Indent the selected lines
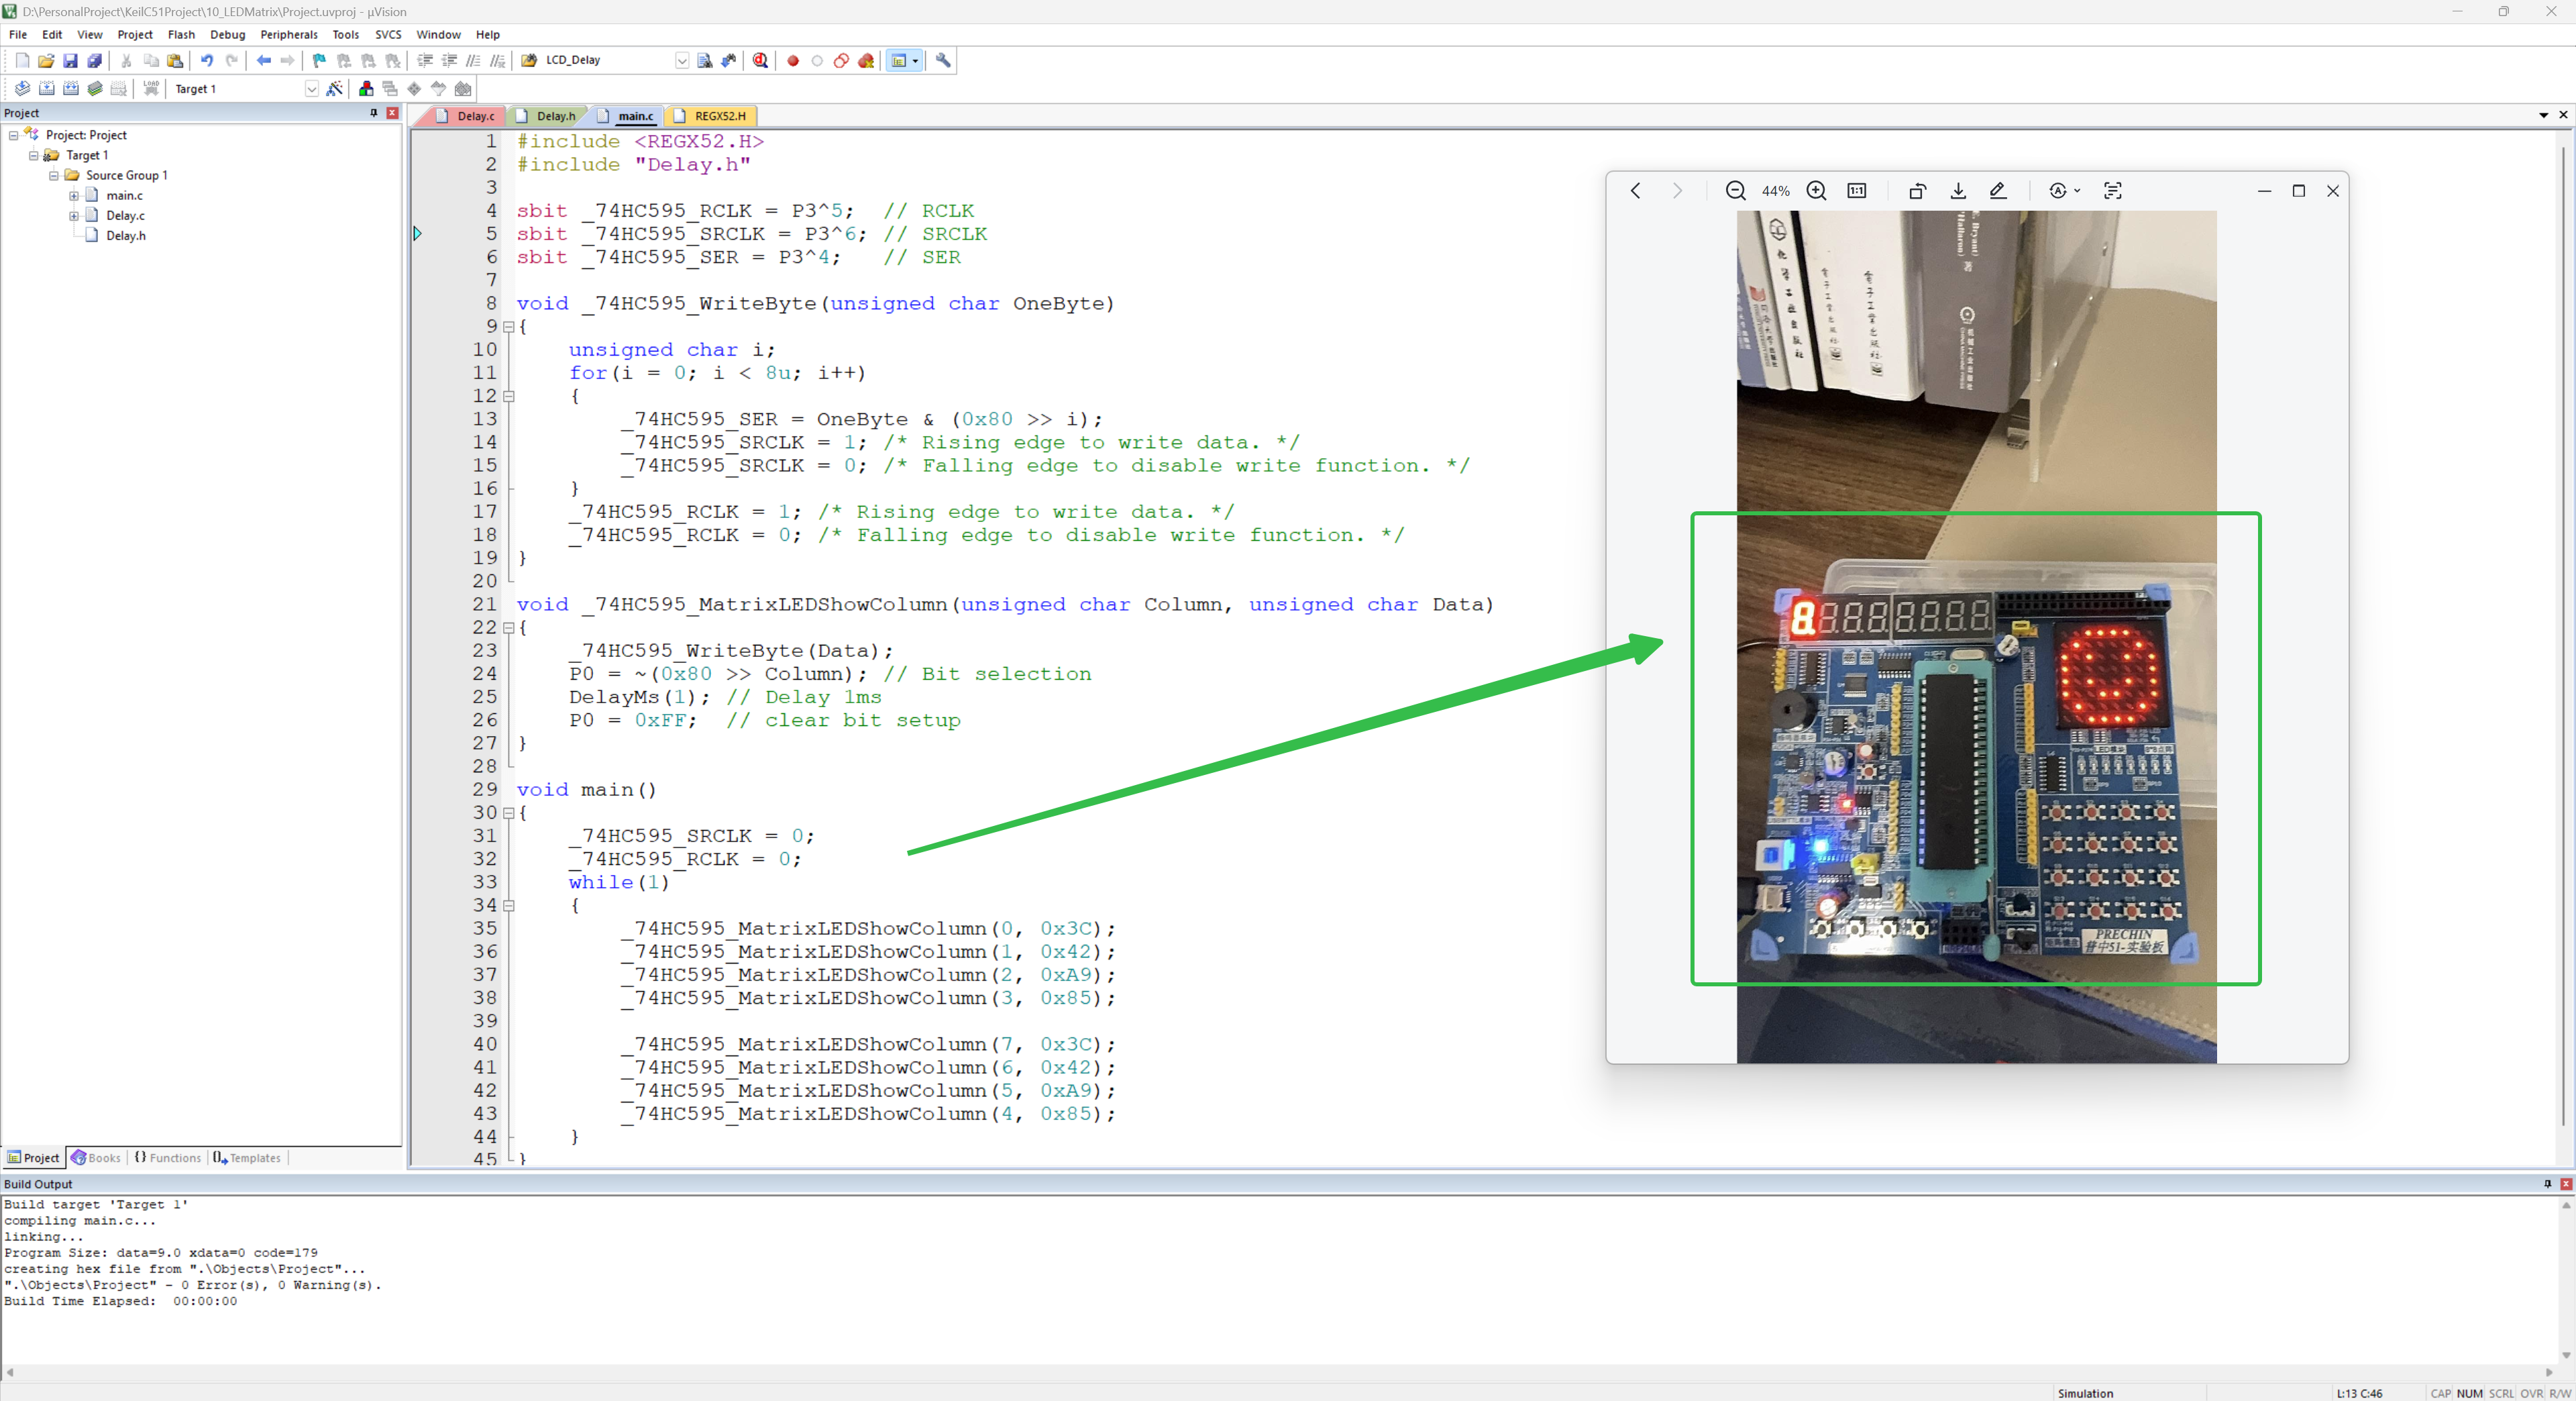 (x=425, y=61)
